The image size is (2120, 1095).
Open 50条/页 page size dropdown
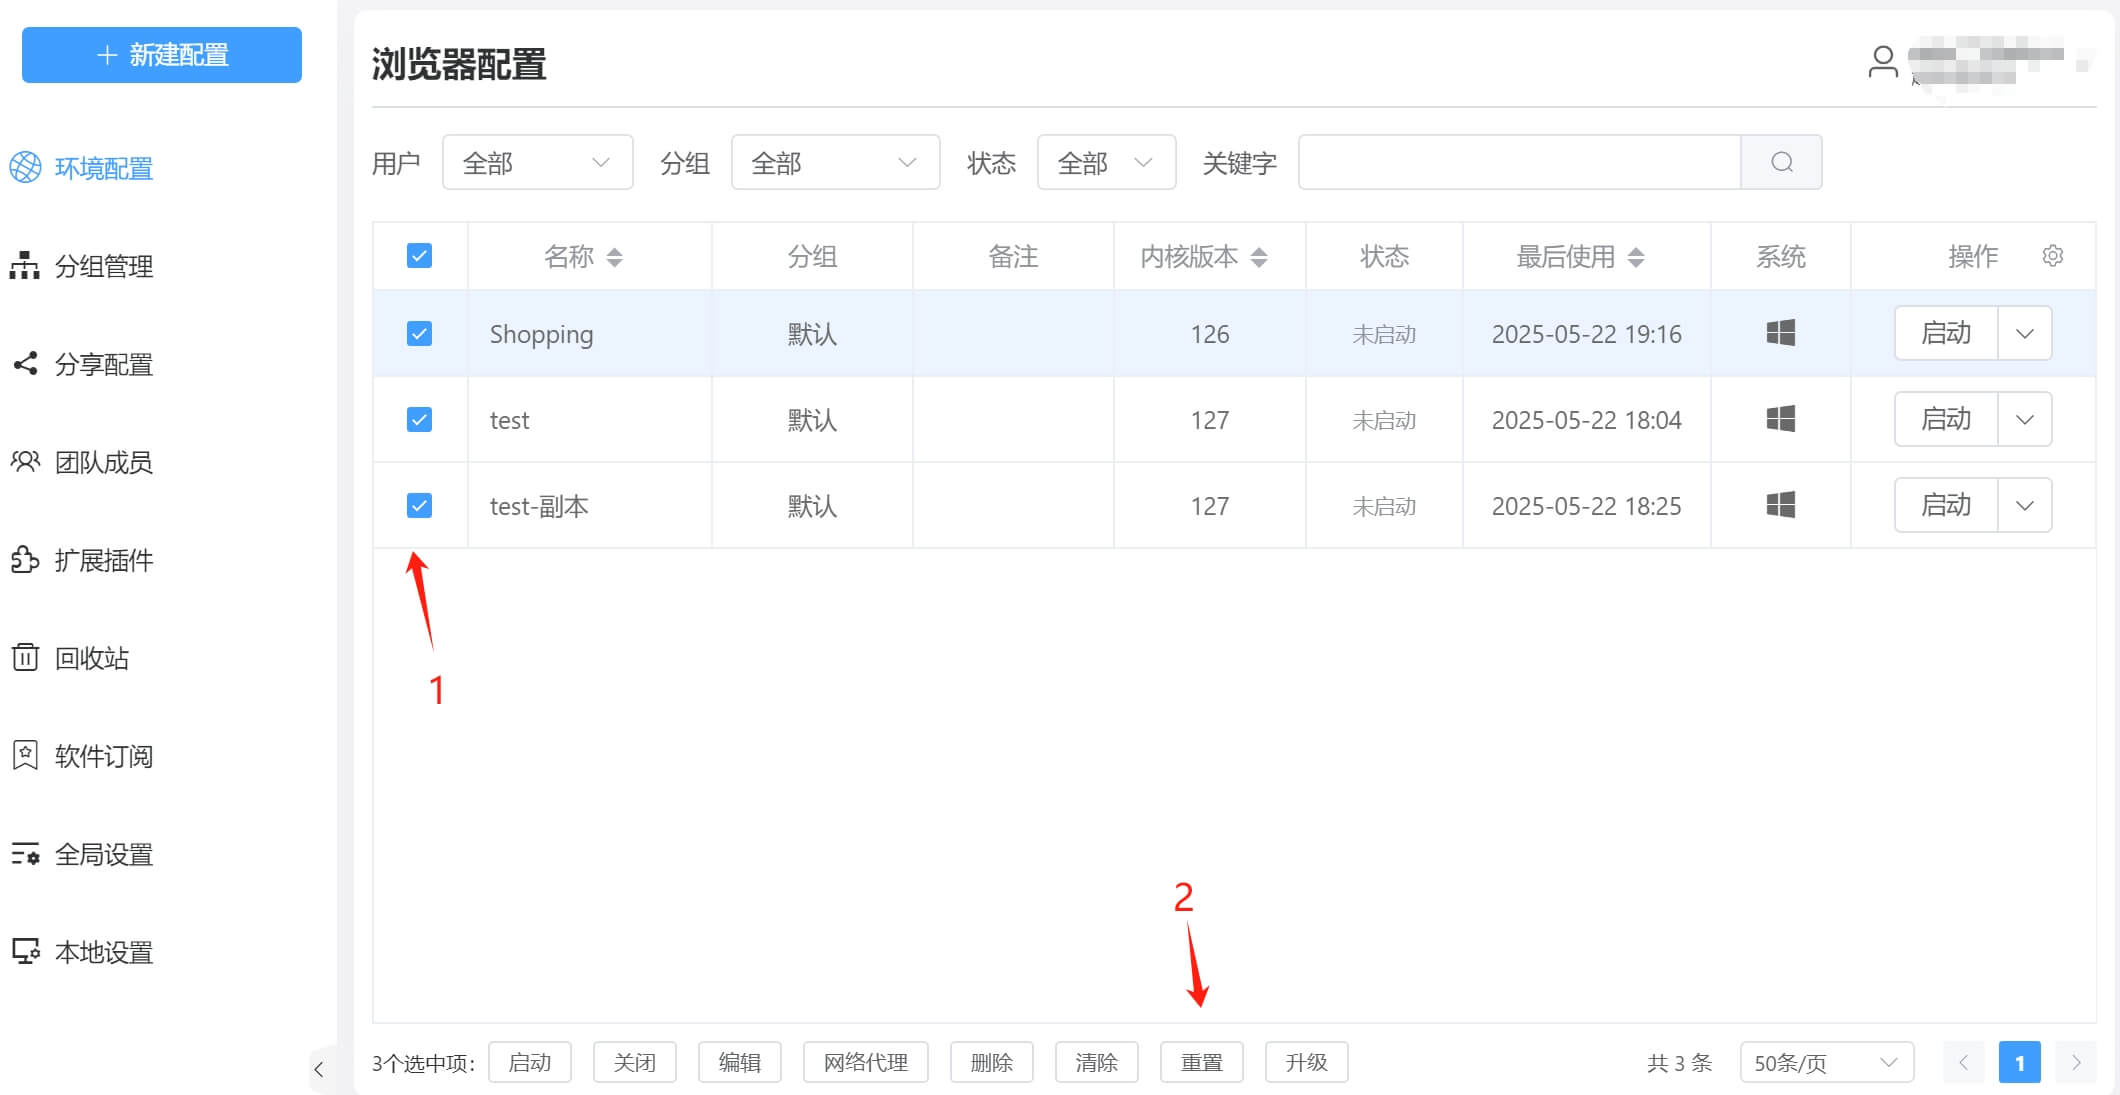pyautogui.click(x=1826, y=1062)
